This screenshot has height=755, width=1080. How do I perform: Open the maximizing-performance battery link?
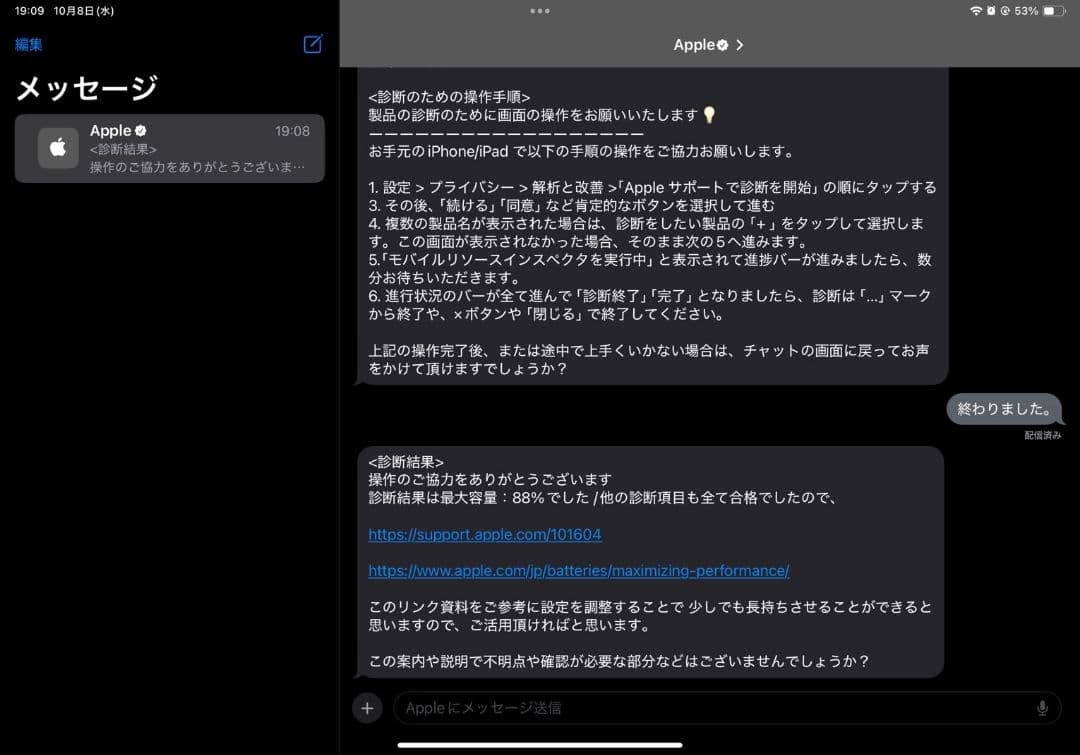pos(578,570)
